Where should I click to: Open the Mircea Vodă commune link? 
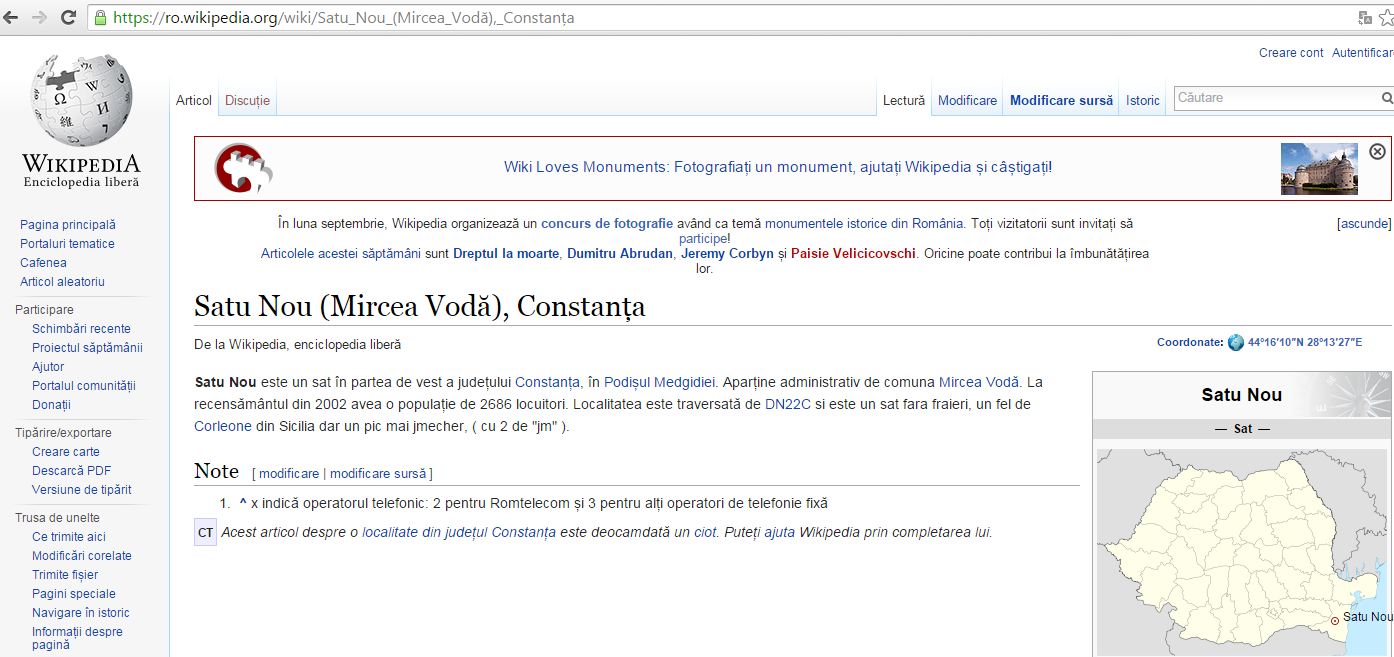pos(979,382)
